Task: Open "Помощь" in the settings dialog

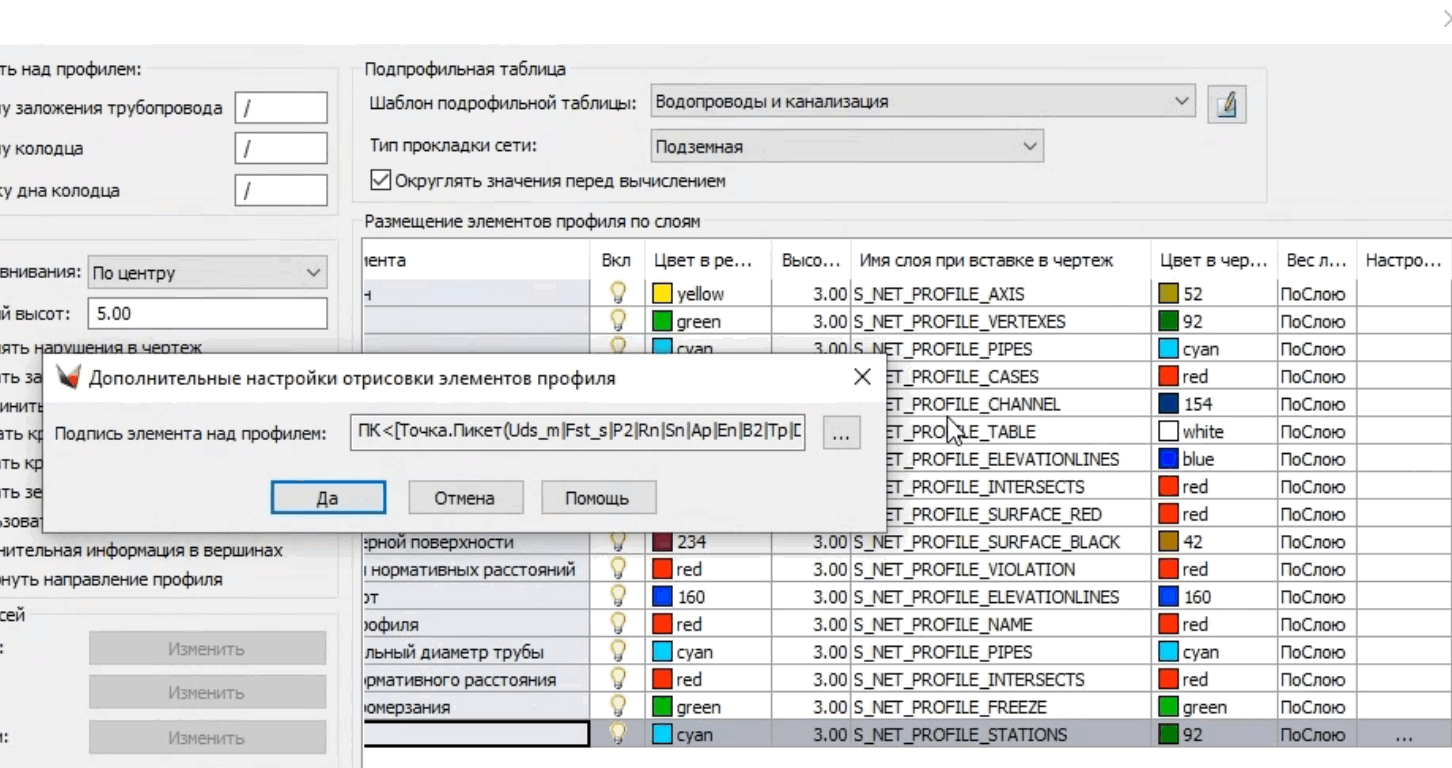Action: (x=598, y=498)
